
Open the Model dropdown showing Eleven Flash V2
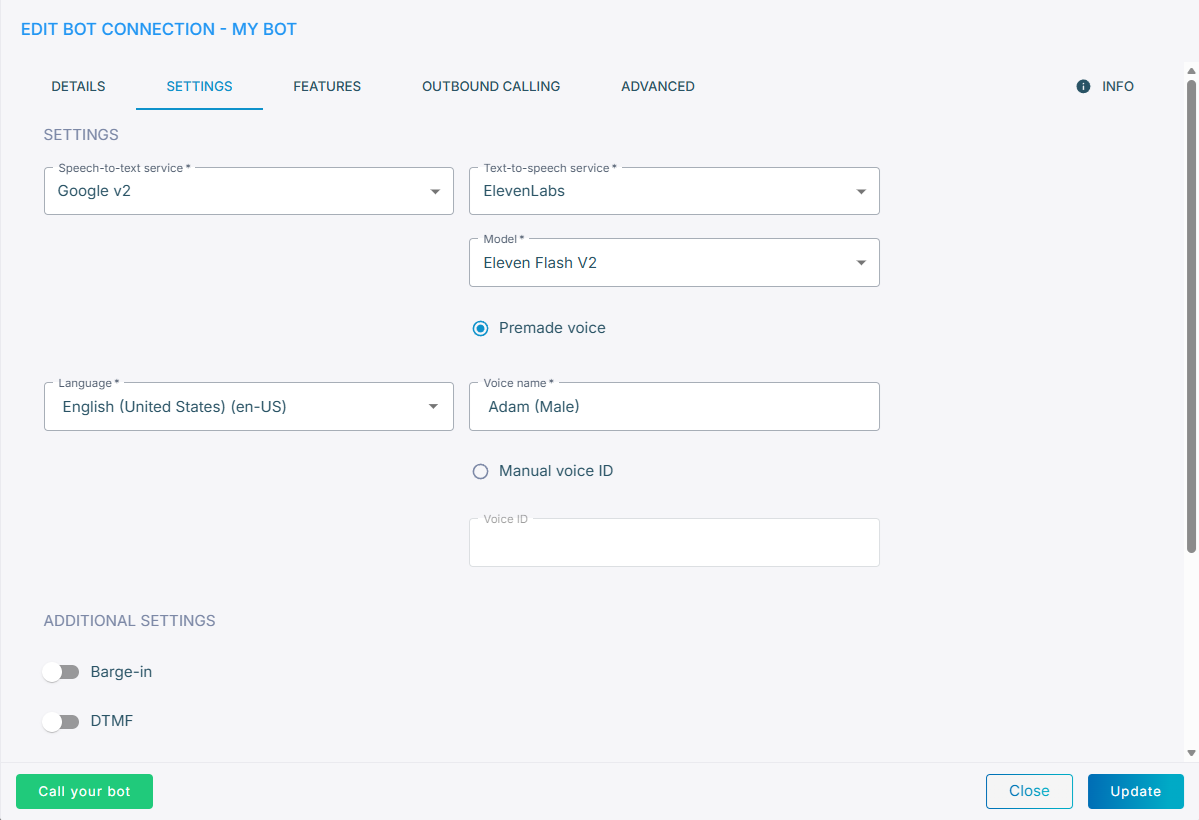pos(674,263)
